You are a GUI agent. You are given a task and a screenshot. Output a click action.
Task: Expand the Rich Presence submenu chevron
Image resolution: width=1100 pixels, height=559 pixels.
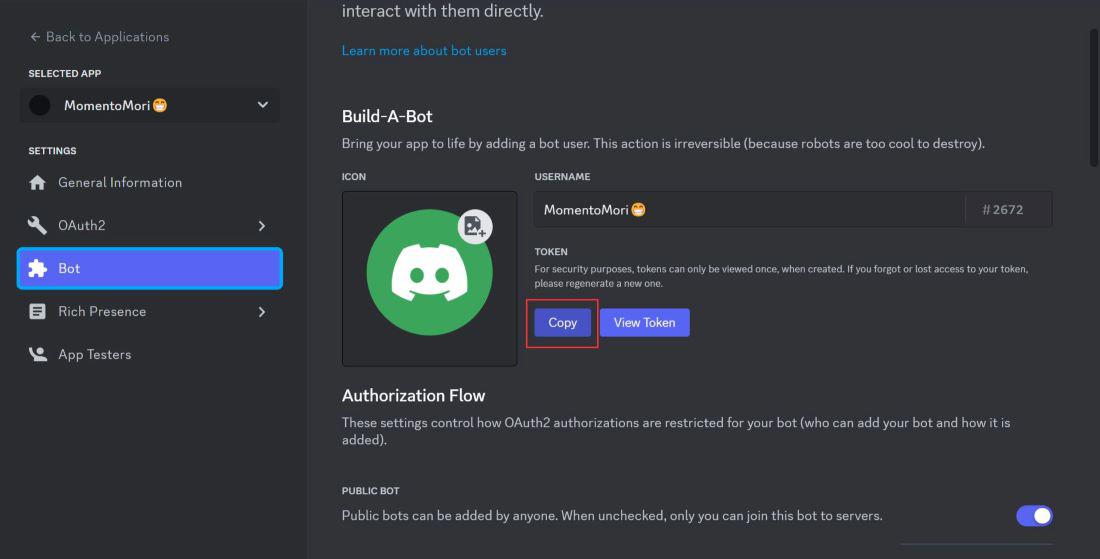(x=262, y=312)
